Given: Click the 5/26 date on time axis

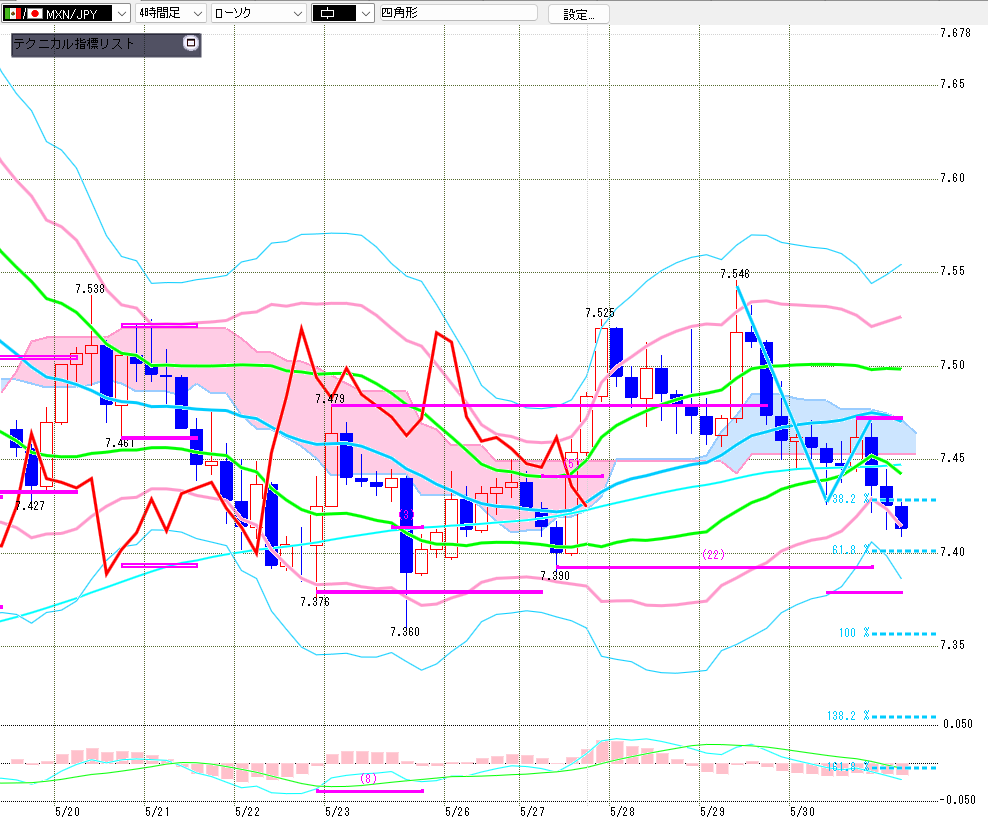Looking at the screenshot, I should pyautogui.click(x=457, y=812).
